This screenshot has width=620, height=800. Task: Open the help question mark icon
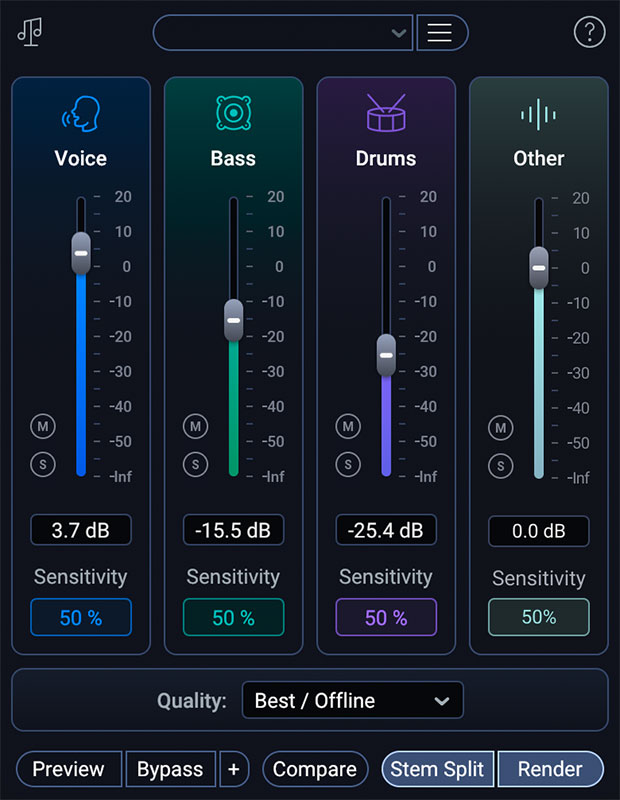point(589,32)
